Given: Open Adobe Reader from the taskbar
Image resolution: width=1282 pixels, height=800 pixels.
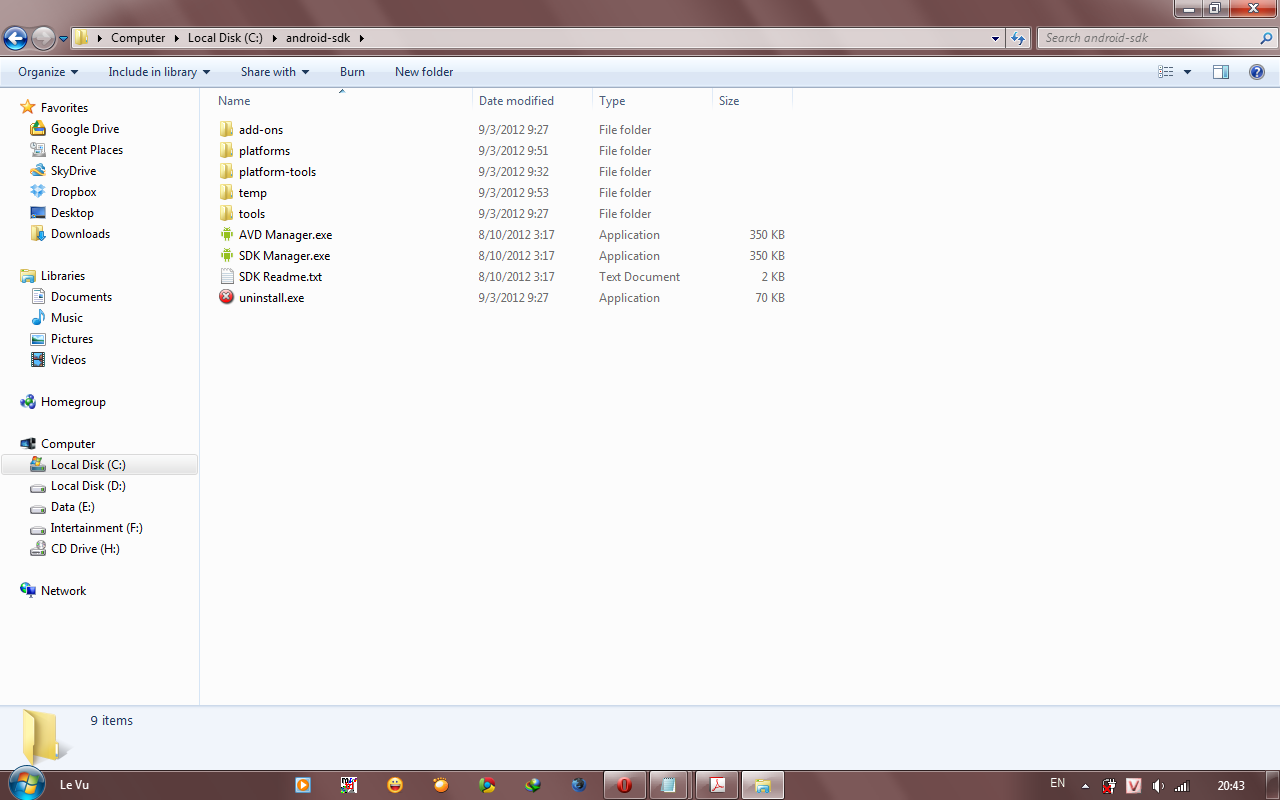Looking at the screenshot, I should tap(717, 785).
